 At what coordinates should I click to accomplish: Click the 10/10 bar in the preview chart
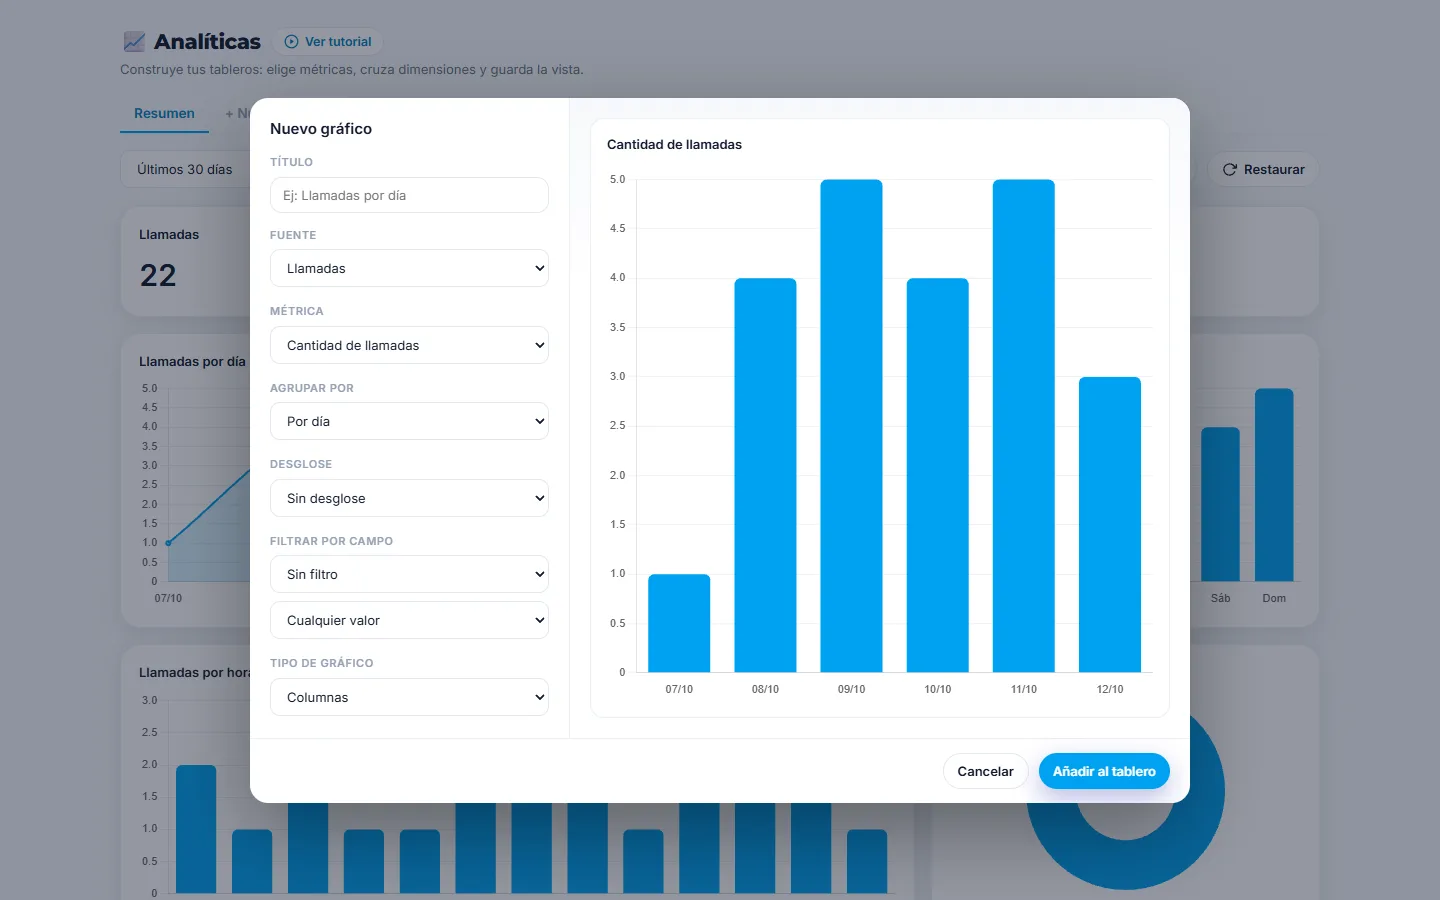937,475
